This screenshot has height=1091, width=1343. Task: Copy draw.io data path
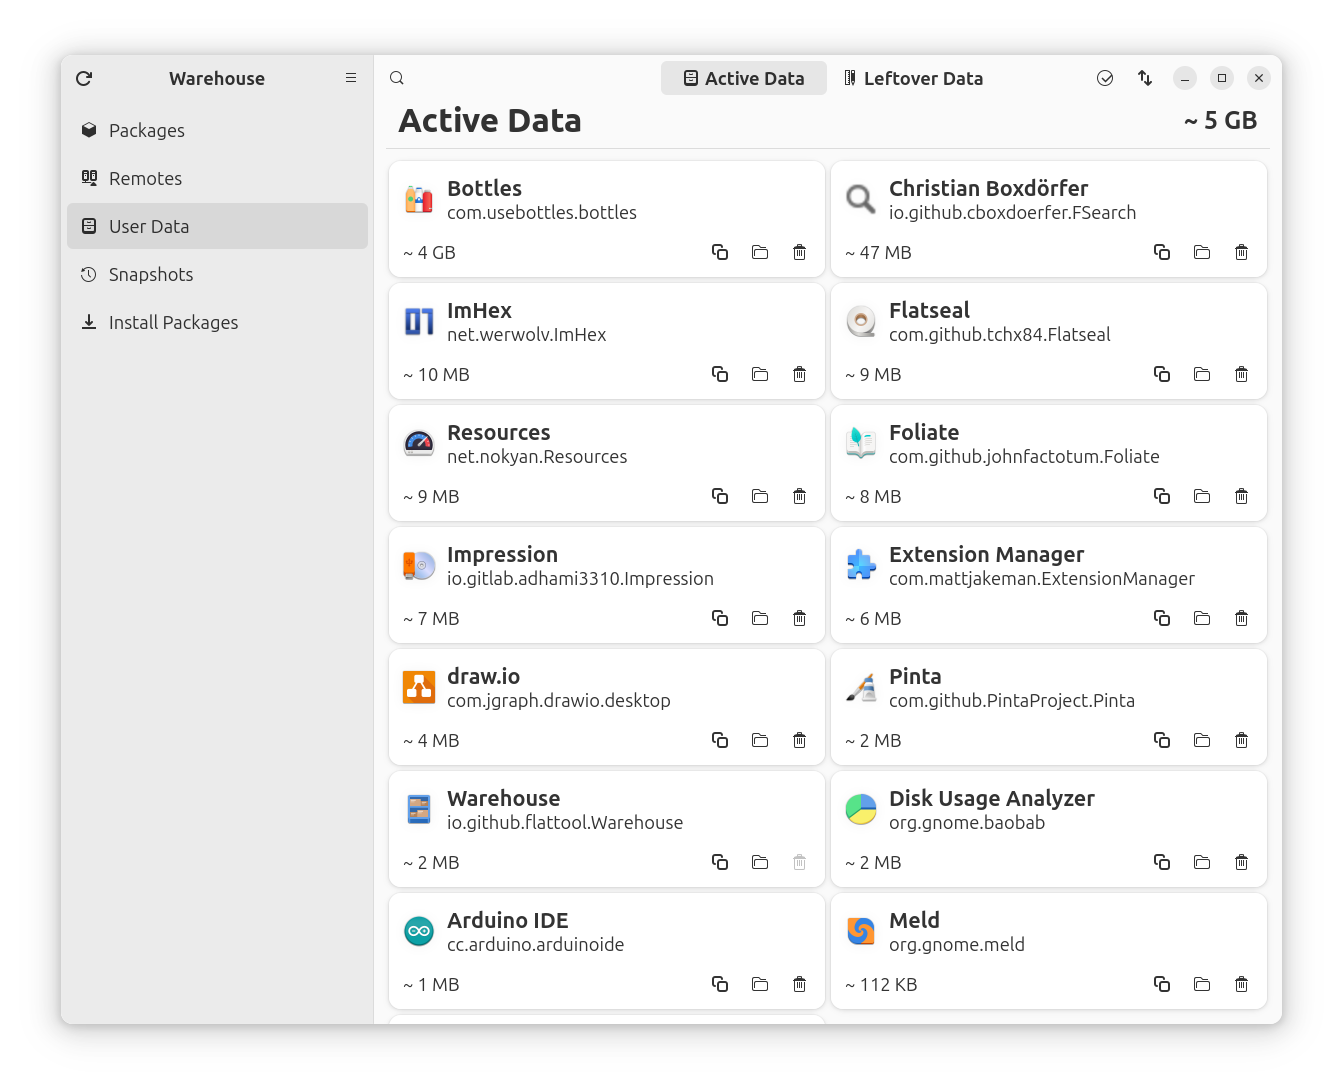tap(720, 740)
